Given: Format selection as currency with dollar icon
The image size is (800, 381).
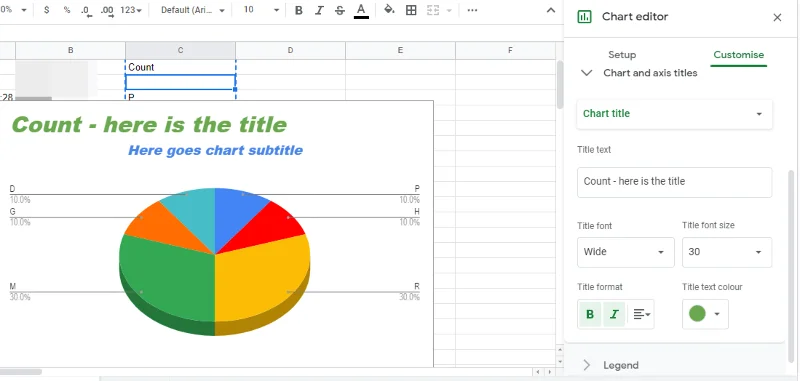Looking at the screenshot, I should 46,10.
